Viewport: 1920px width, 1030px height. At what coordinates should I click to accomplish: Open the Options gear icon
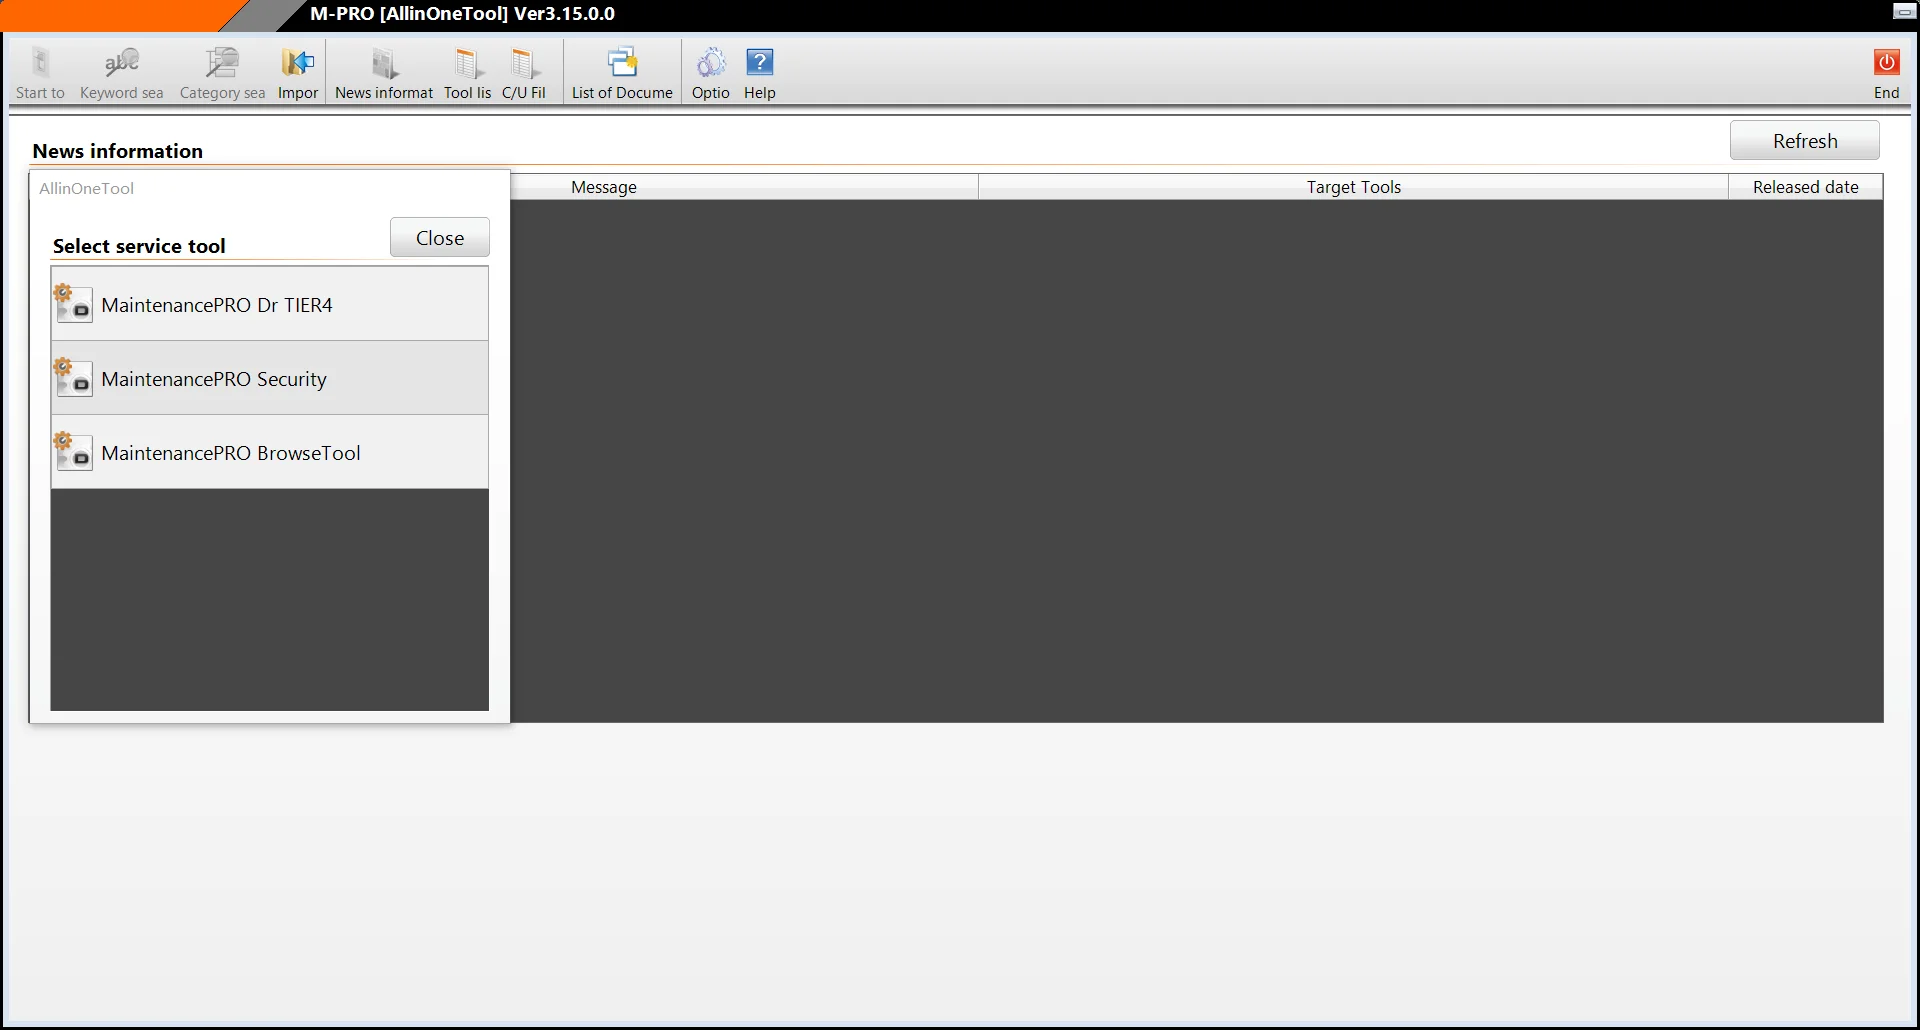click(711, 63)
